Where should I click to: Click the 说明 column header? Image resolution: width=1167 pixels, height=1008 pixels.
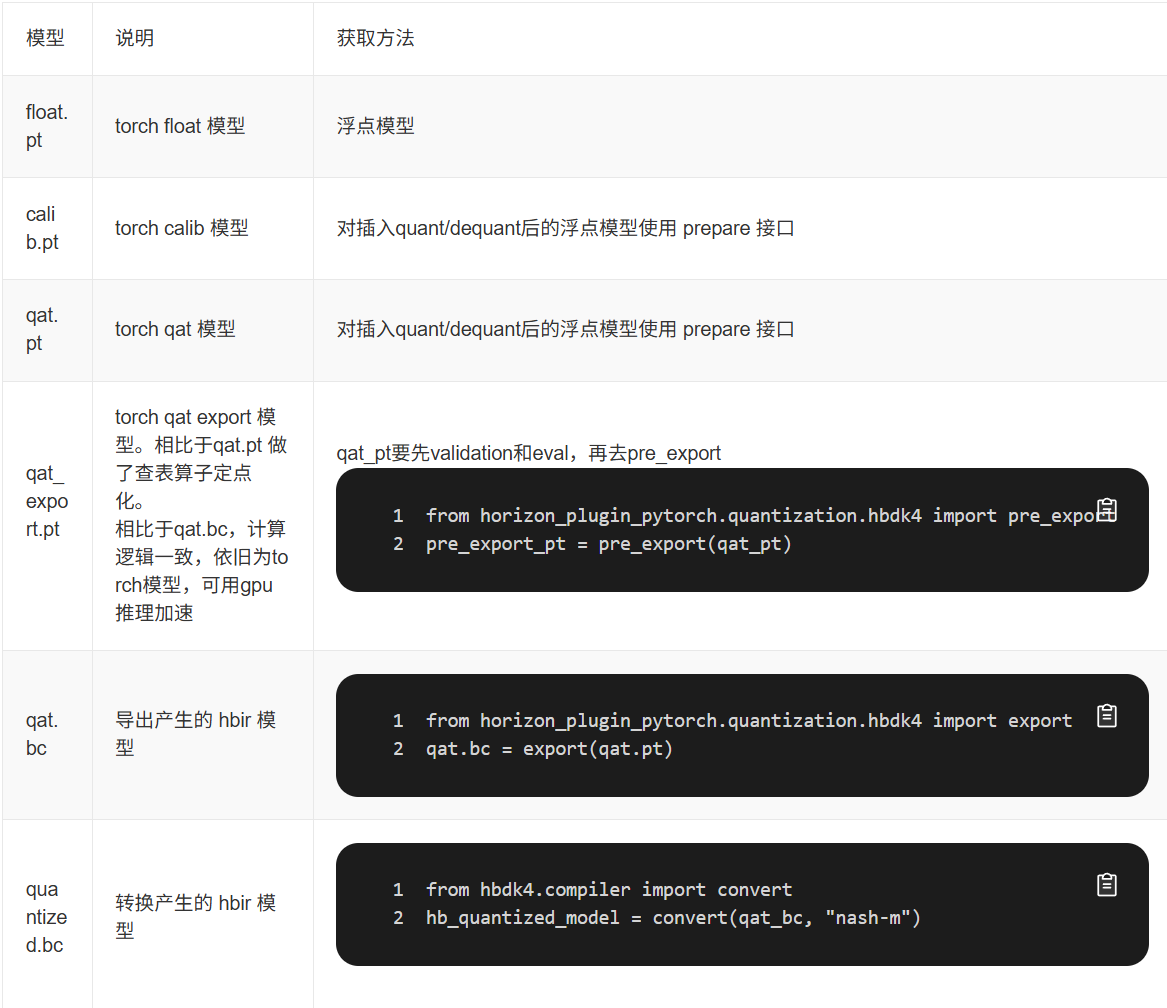click(x=135, y=38)
